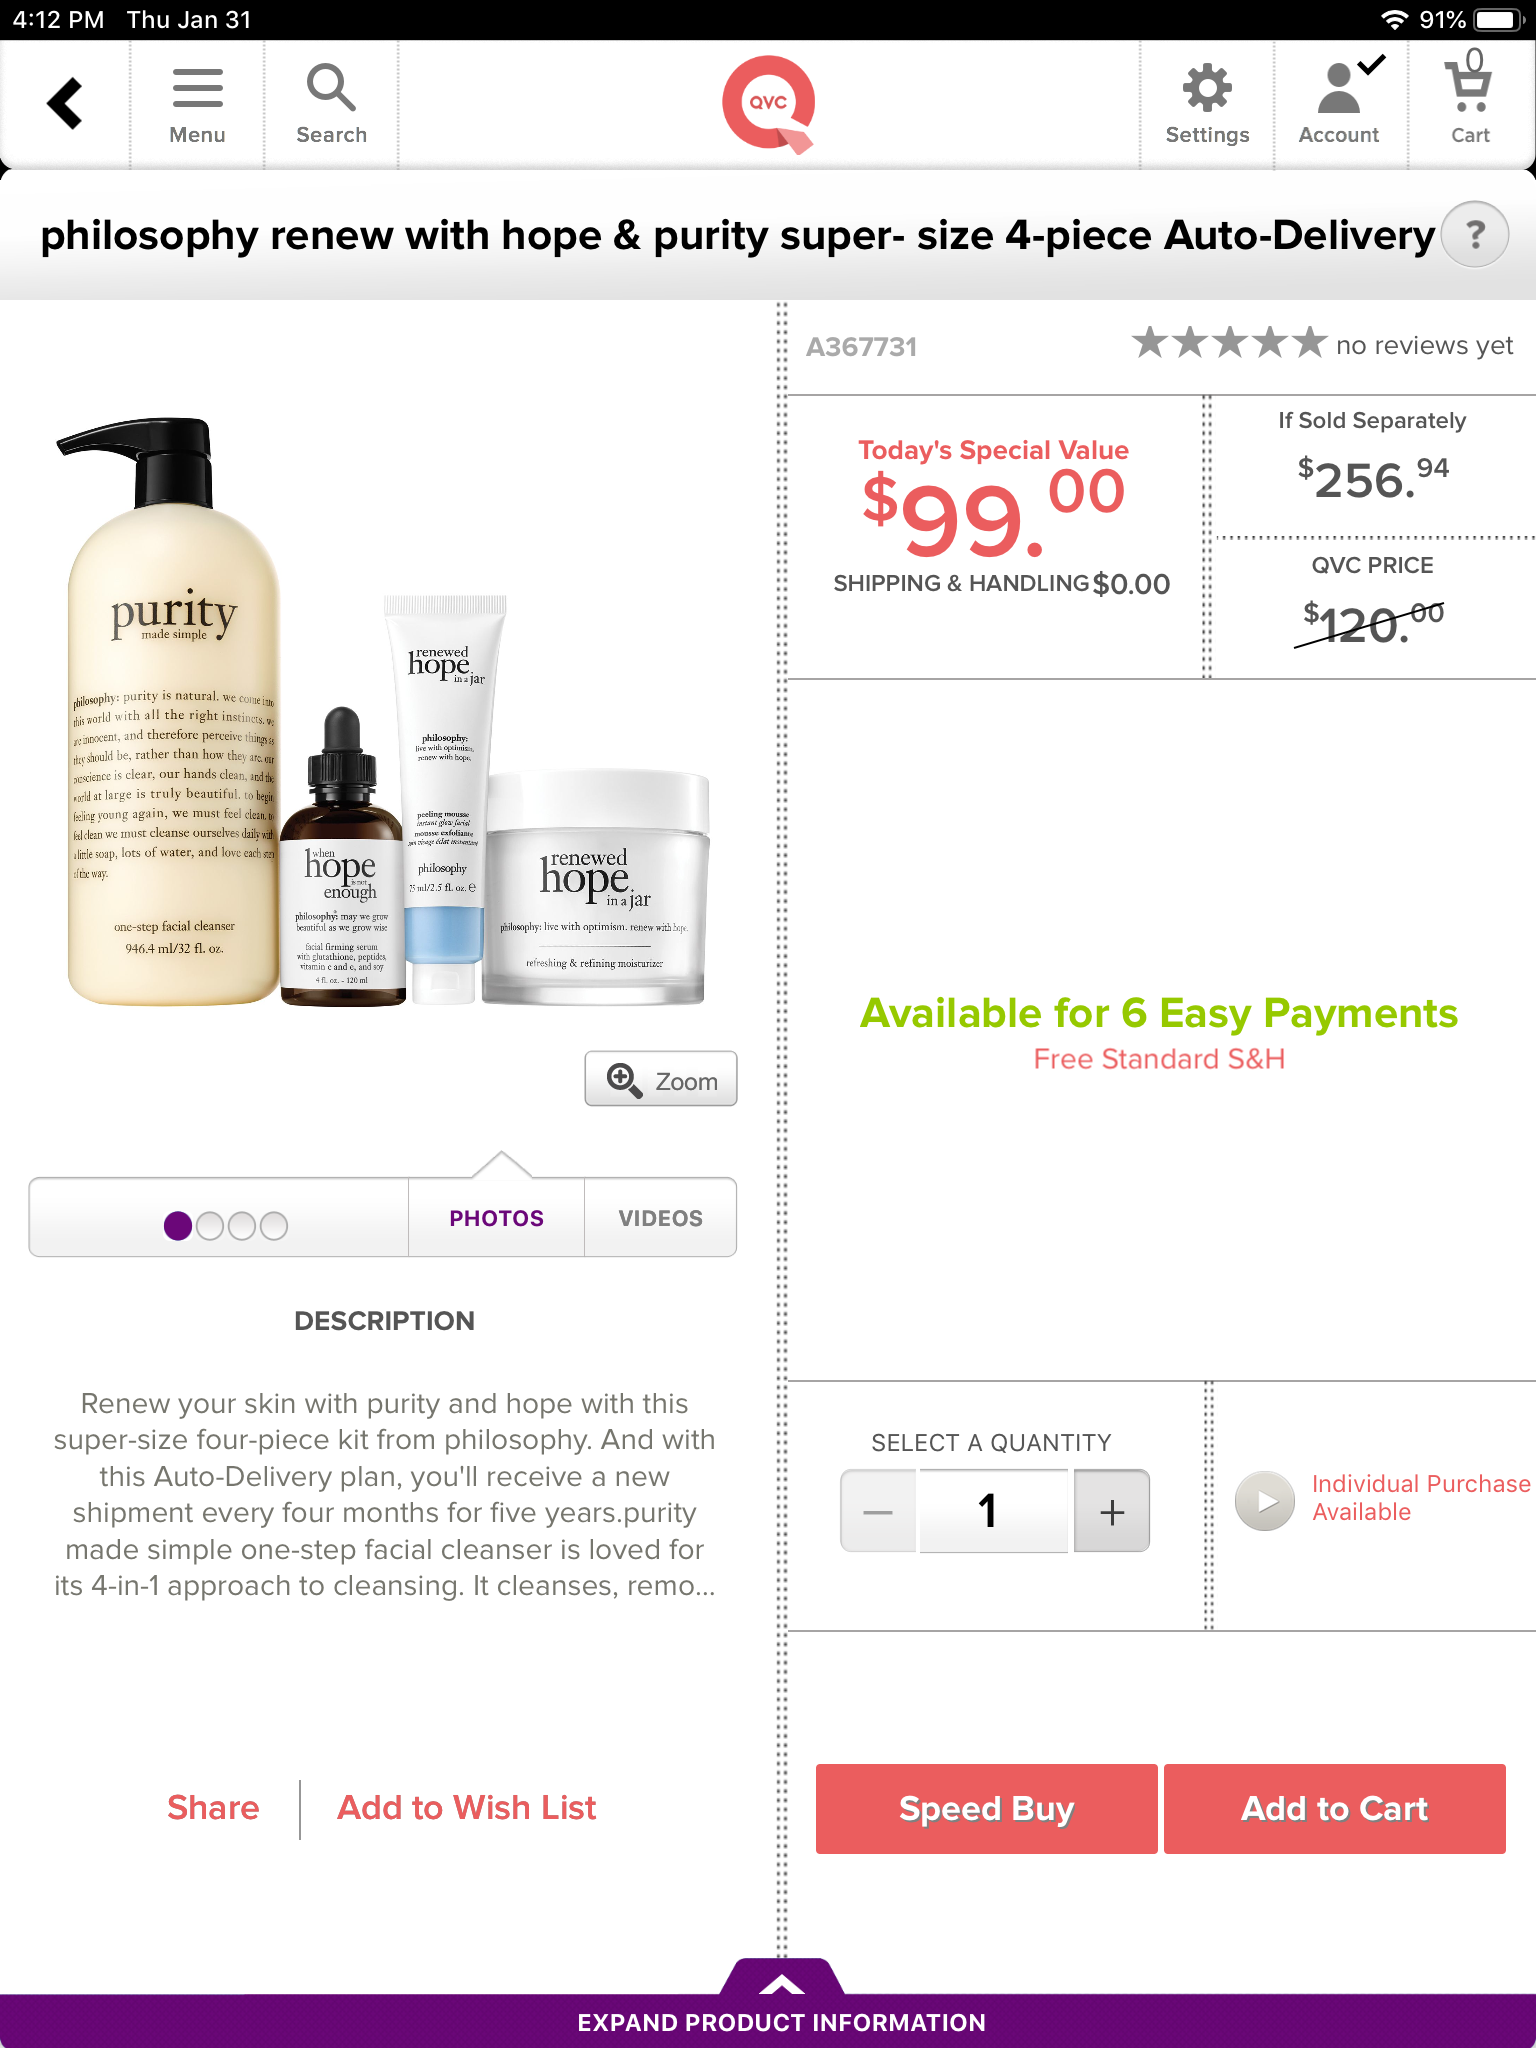
Task: Tap the back arrow icon
Action: (65, 104)
